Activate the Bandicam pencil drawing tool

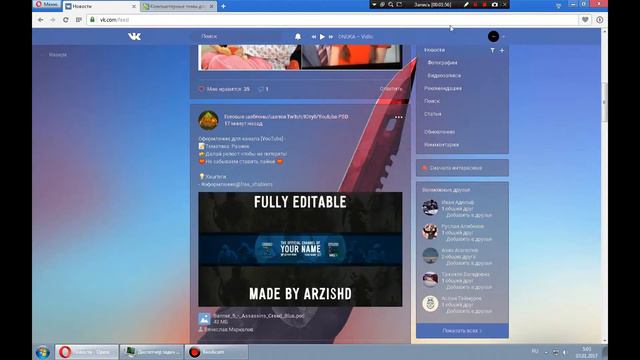pos(466,4)
